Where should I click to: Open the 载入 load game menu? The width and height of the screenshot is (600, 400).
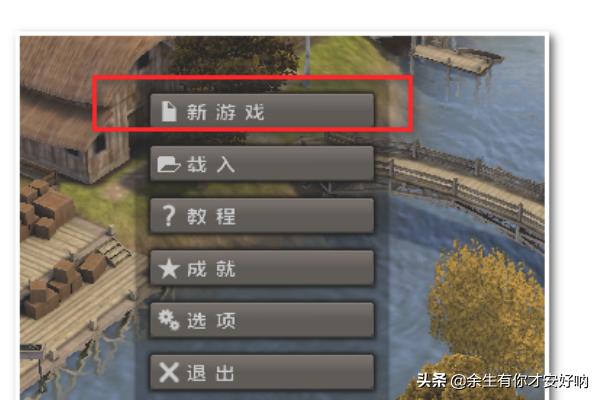pyautogui.click(x=262, y=163)
